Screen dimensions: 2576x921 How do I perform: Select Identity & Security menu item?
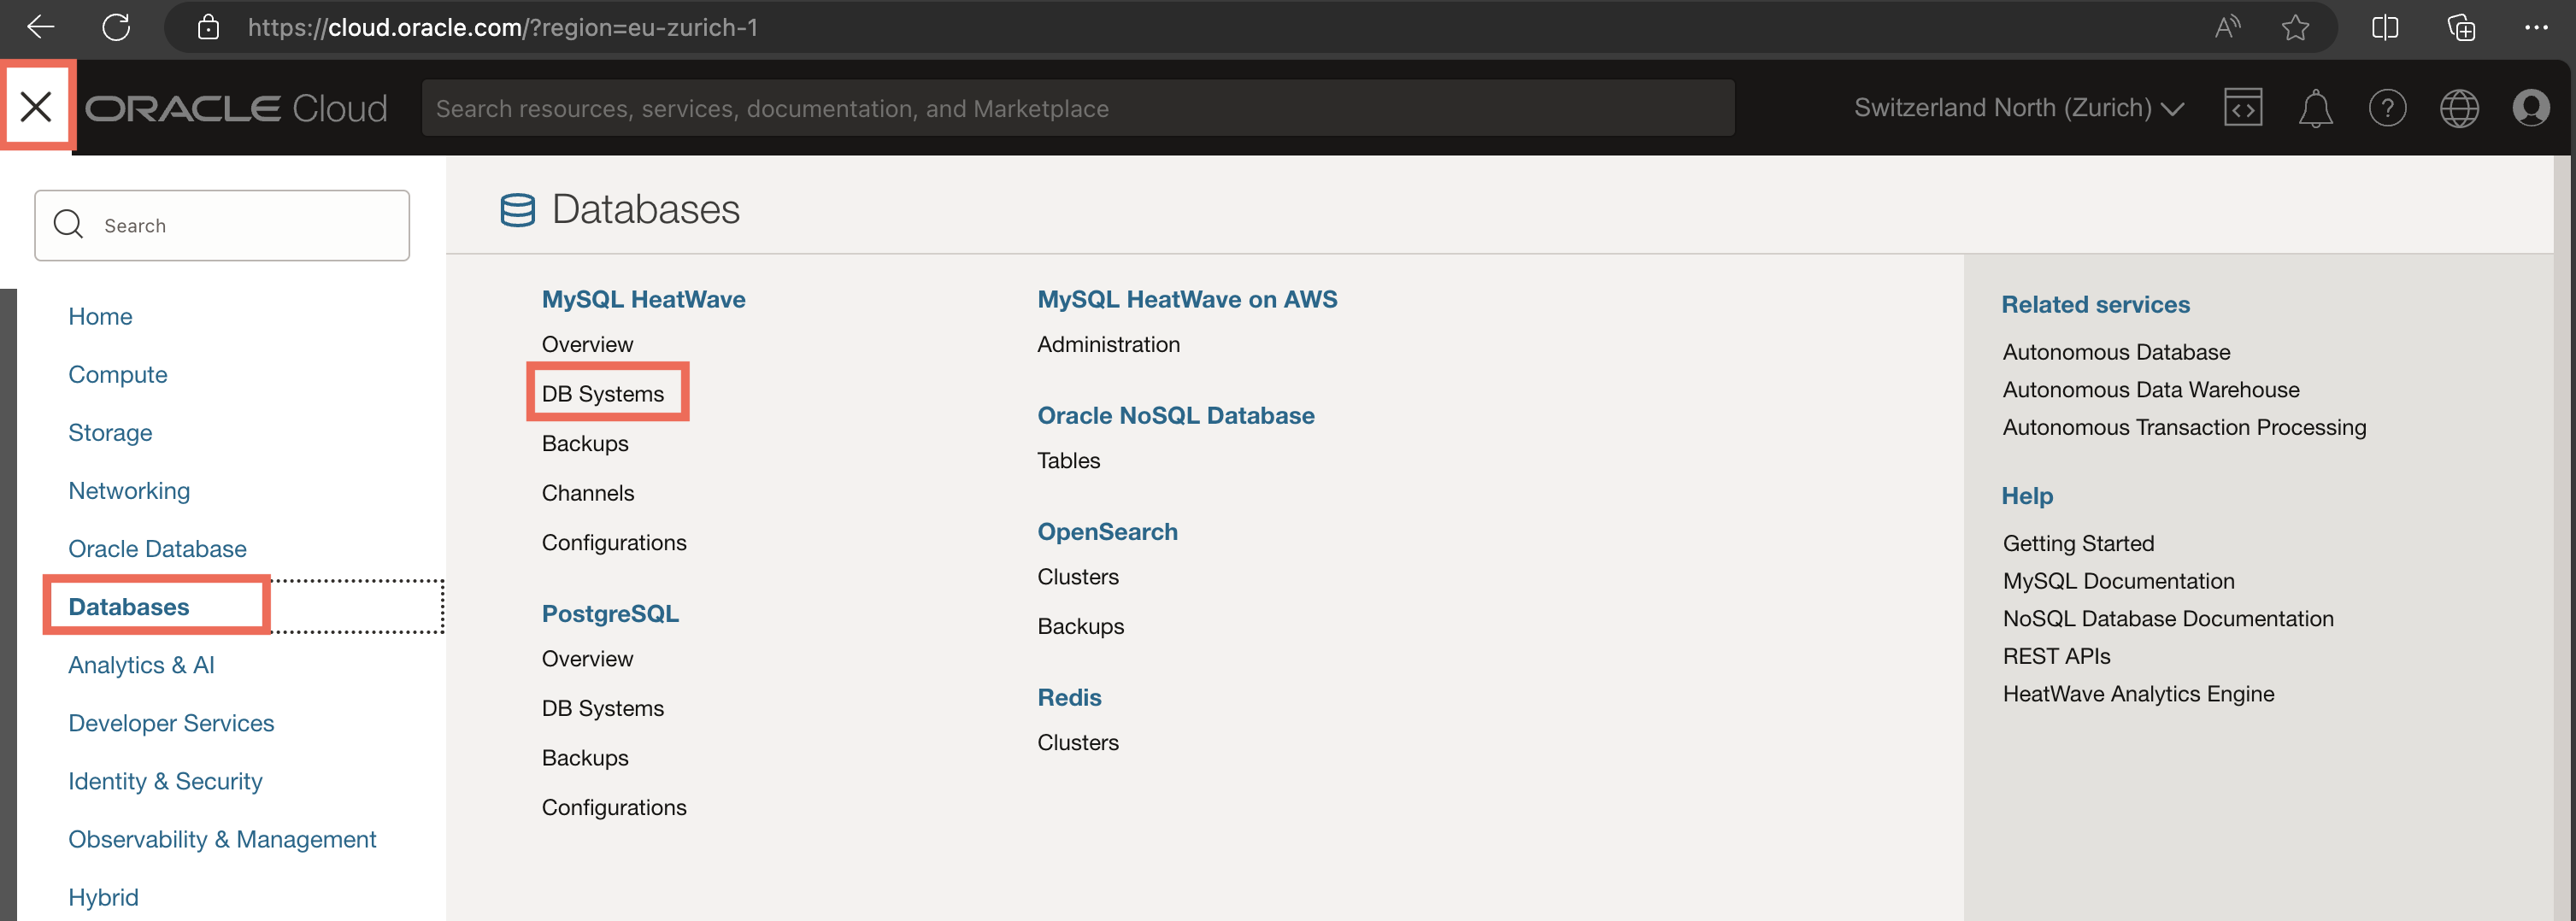(x=165, y=780)
